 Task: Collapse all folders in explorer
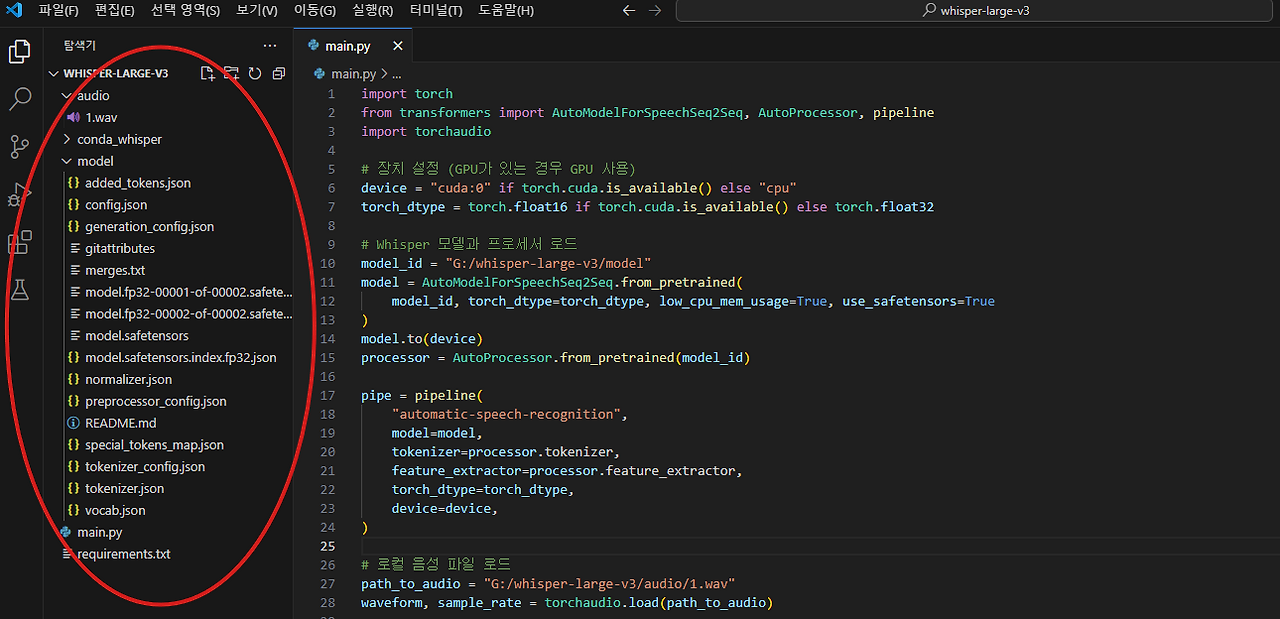coord(279,73)
